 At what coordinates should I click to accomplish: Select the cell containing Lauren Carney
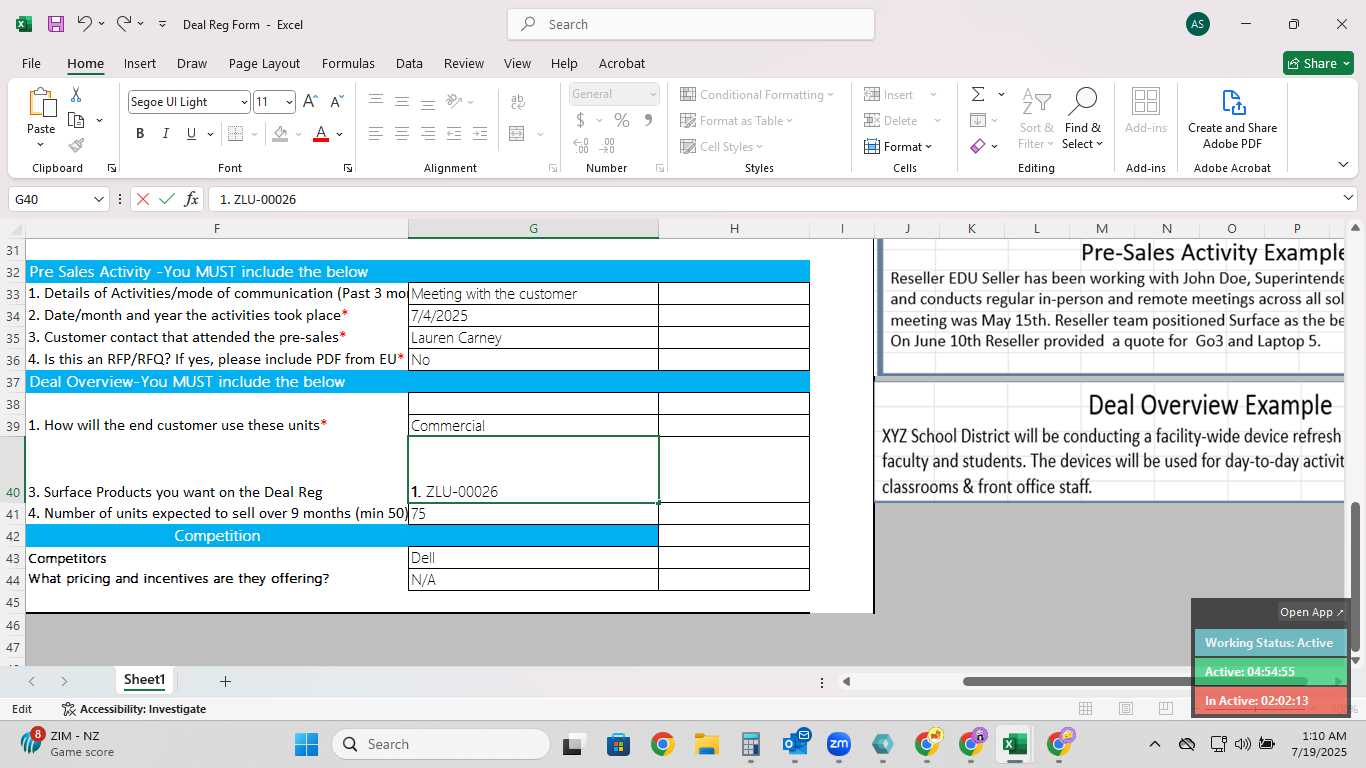(x=533, y=337)
